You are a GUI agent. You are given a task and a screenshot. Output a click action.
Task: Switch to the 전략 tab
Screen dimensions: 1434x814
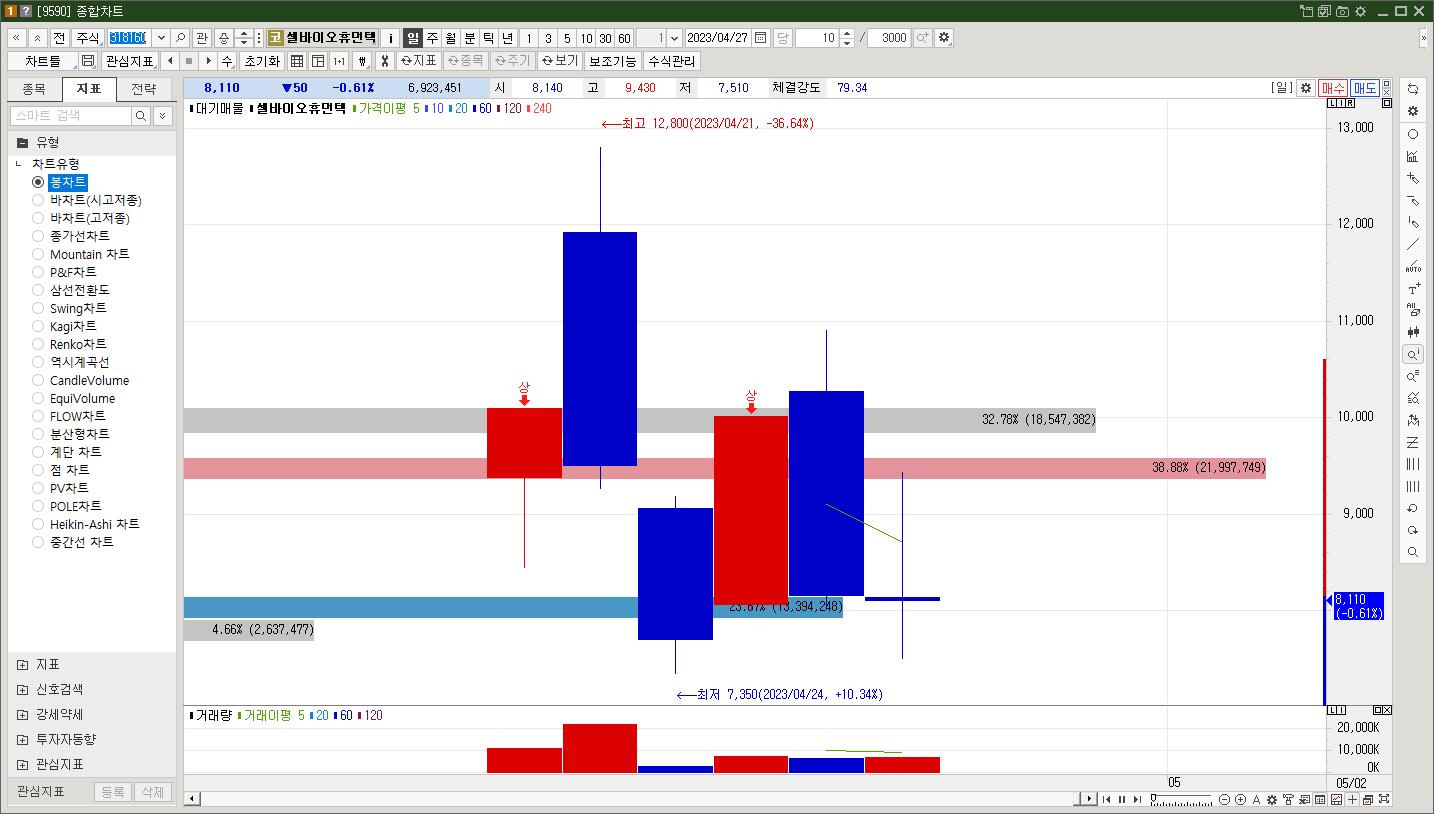click(x=144, y=89)
